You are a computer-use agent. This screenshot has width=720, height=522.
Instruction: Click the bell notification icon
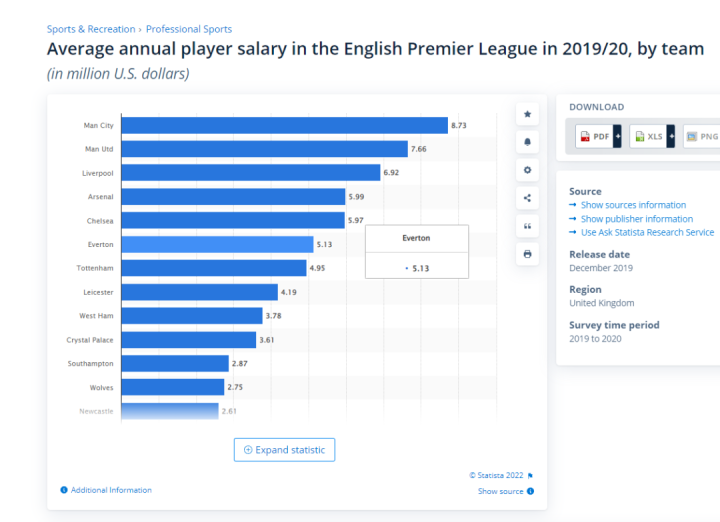(527, 142)
